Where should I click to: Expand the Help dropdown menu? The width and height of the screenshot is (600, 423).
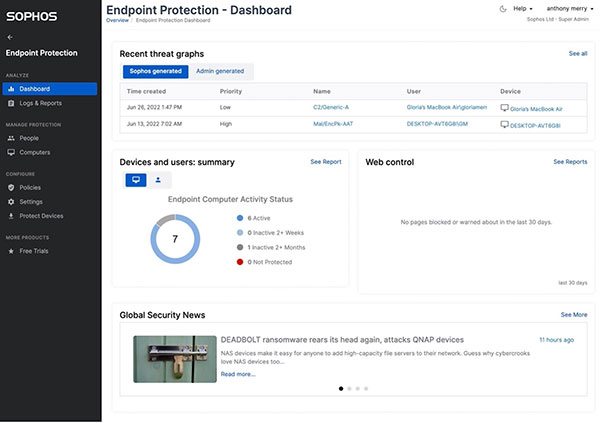coord(523,8)
